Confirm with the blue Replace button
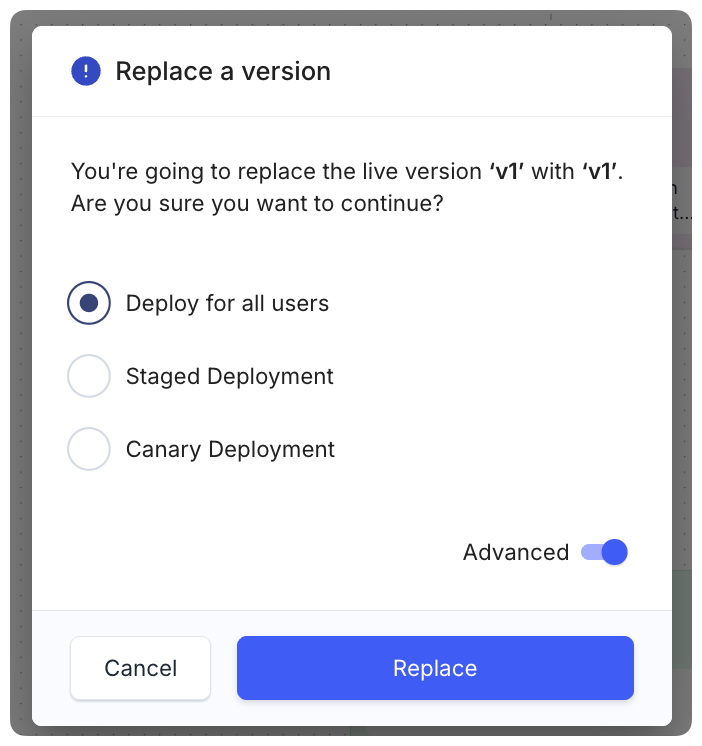Screen dimensions: 702x746 click(435, 668)
